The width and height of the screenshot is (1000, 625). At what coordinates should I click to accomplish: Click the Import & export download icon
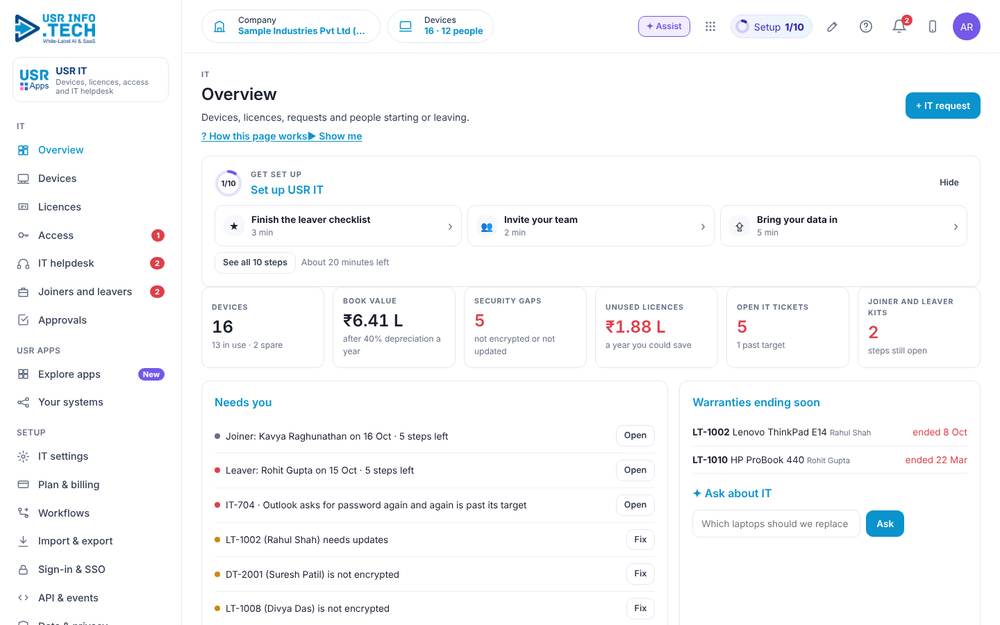pyautogui.click(x=23, y=541)
